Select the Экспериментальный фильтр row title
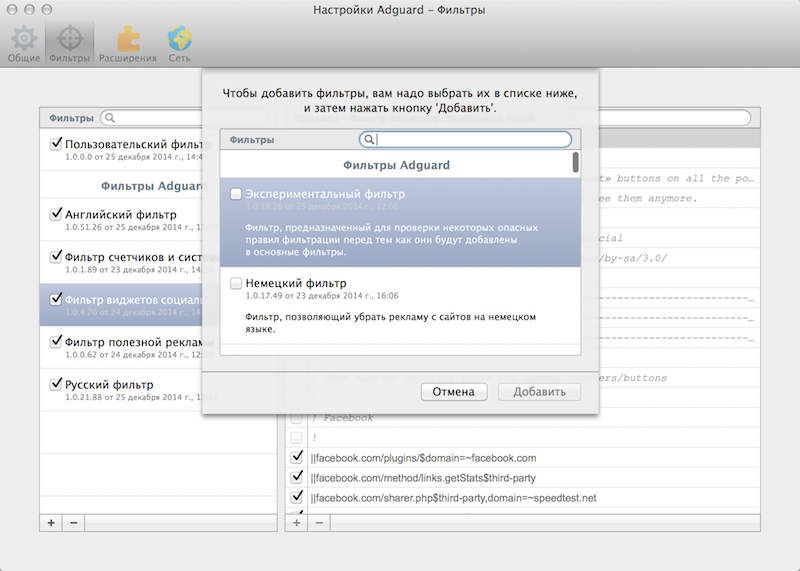 (325, 194)
